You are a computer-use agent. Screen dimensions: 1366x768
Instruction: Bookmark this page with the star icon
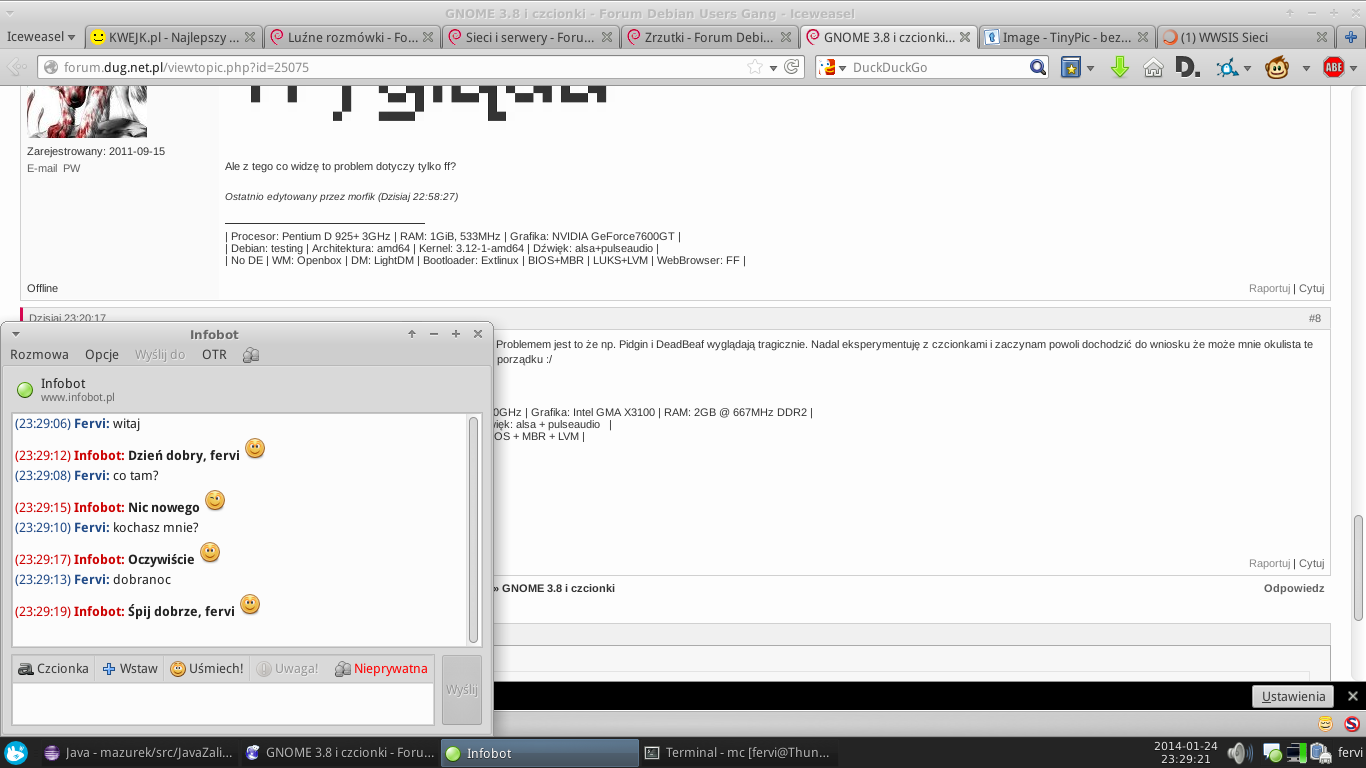click(755, 68)
